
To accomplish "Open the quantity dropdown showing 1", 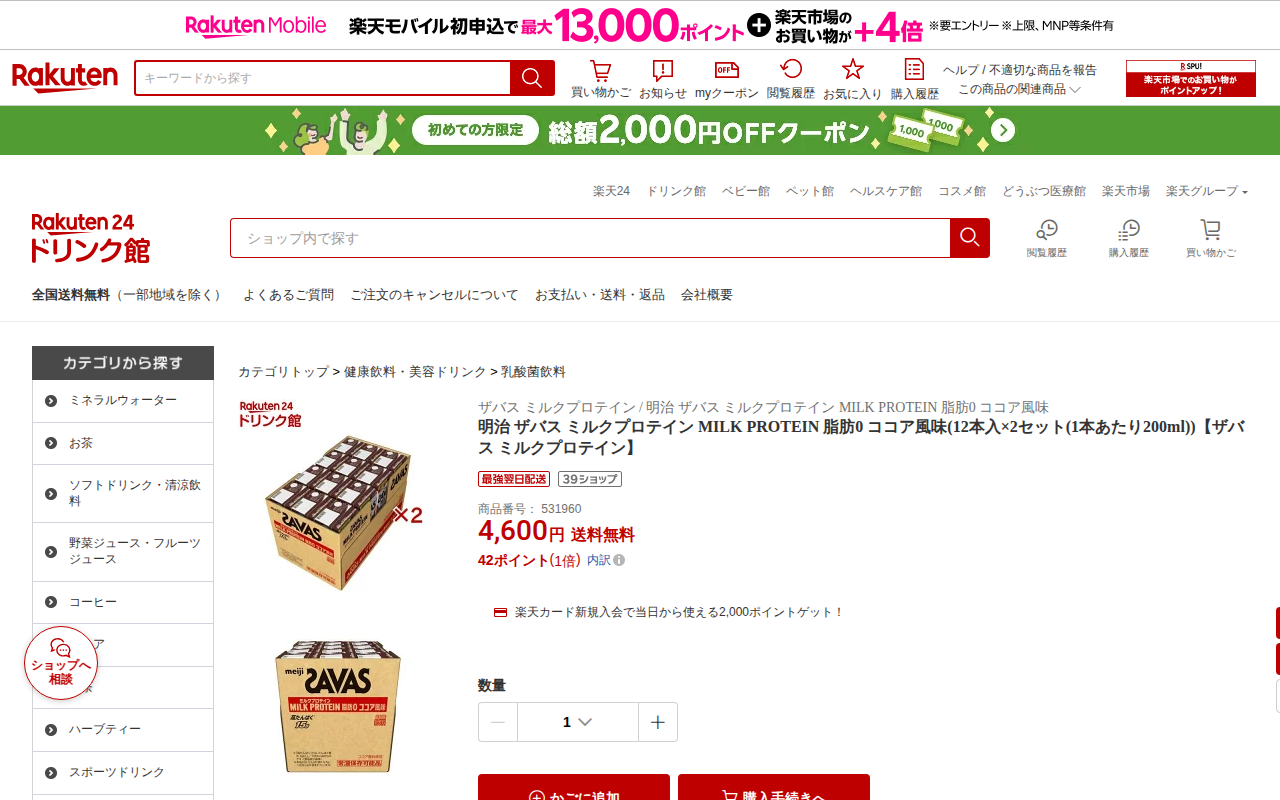I will click(578, 722).
